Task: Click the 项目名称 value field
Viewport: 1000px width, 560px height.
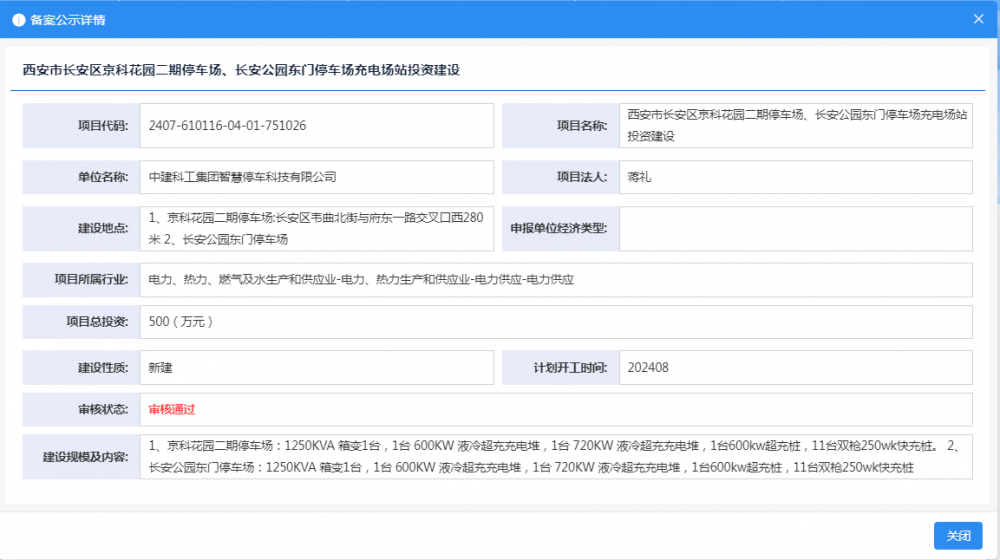Action: pos(795,126)
